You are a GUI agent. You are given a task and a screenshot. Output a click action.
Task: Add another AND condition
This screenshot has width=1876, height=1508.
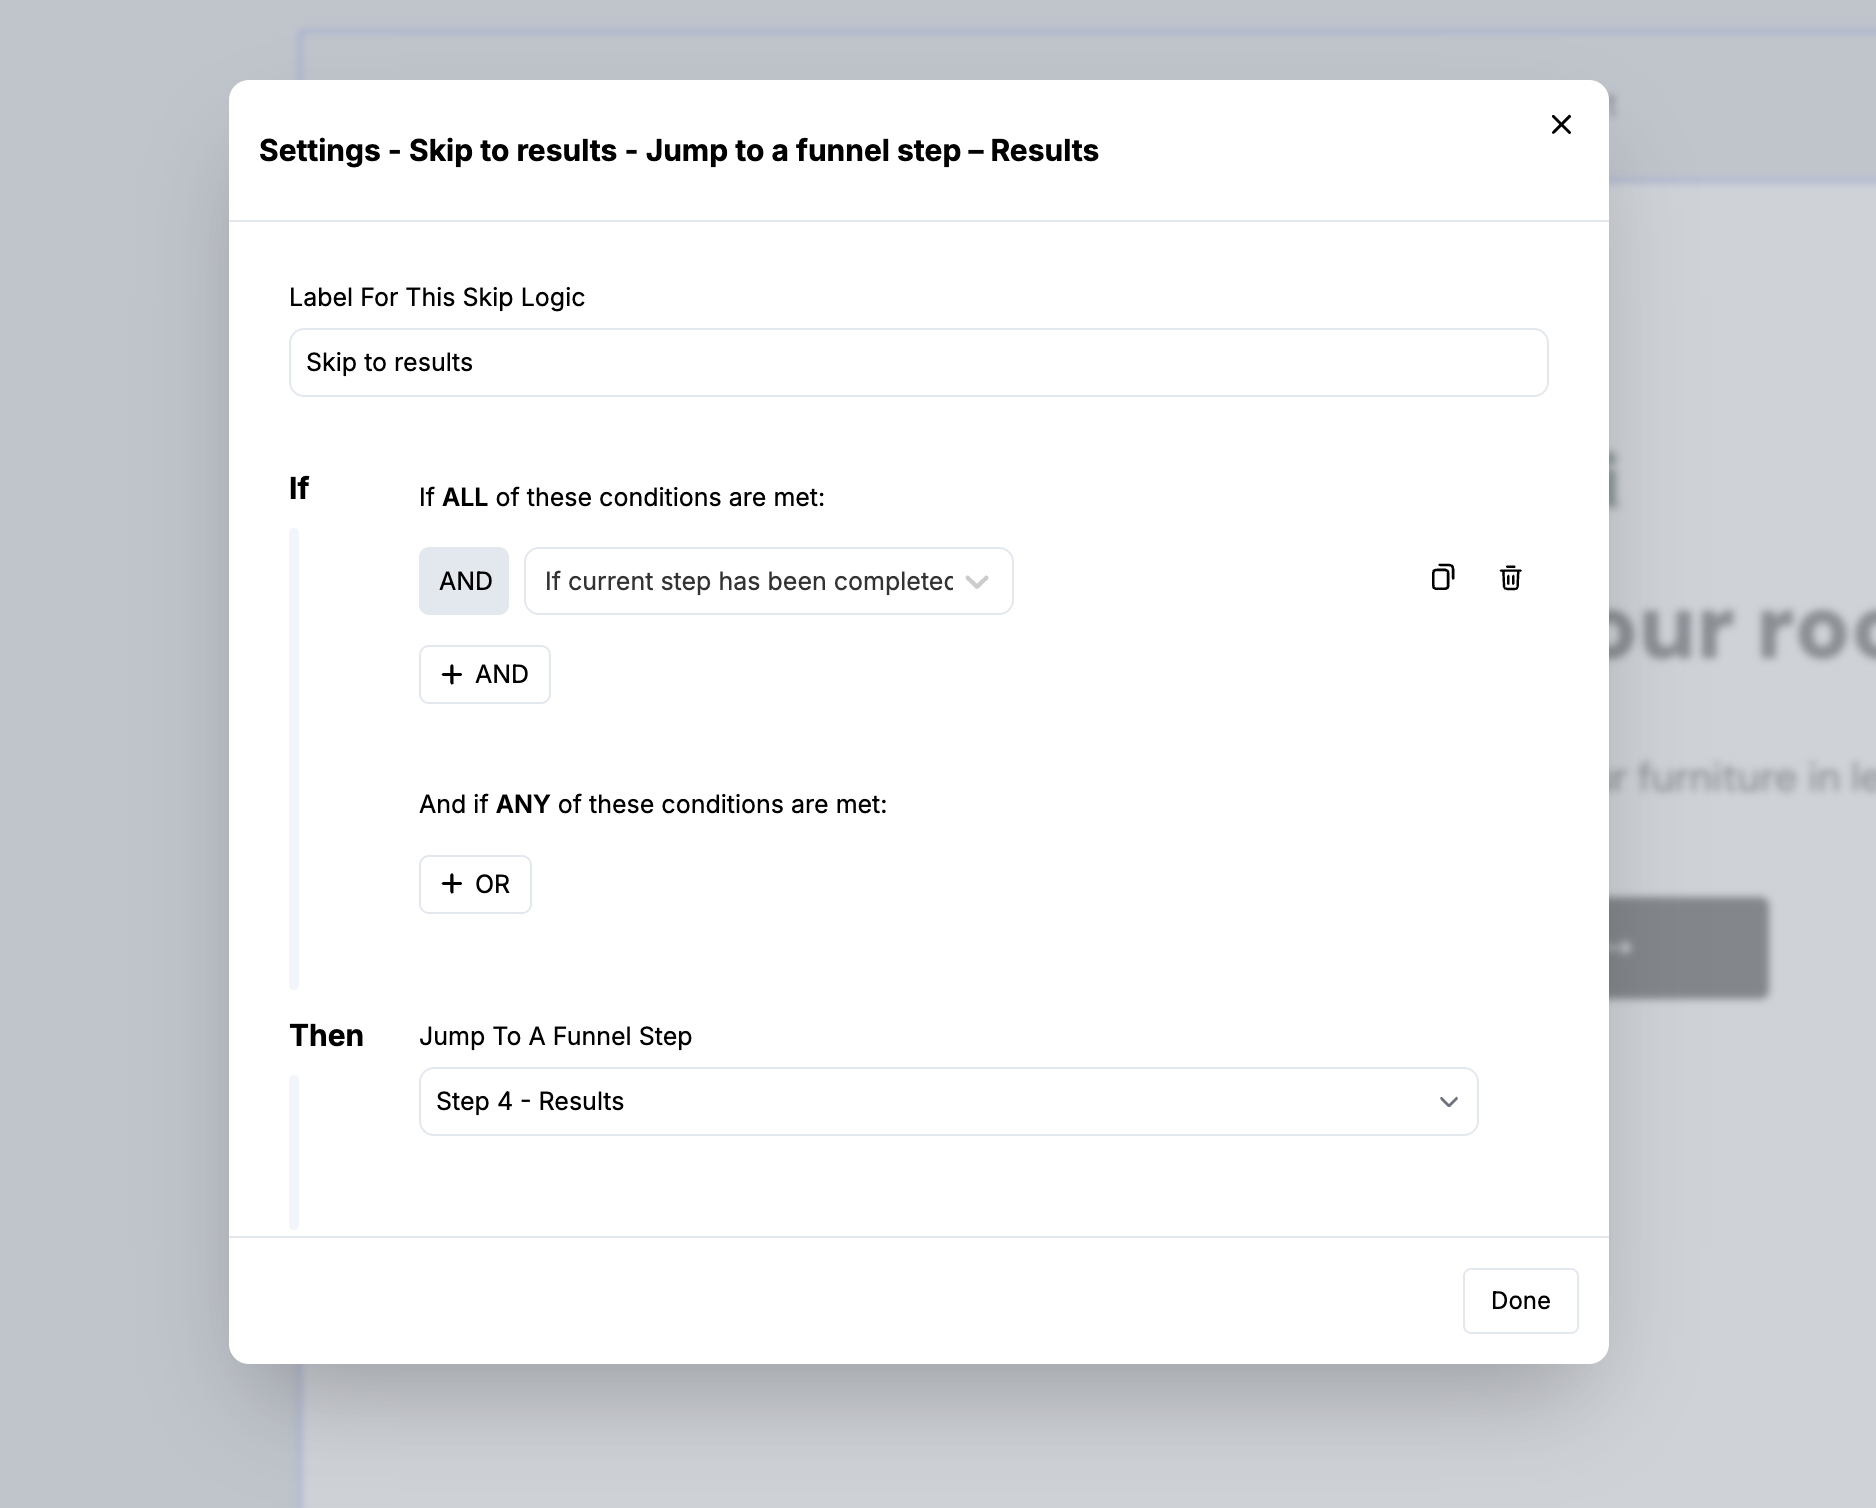pyautogui.click(x=485, y=674)
